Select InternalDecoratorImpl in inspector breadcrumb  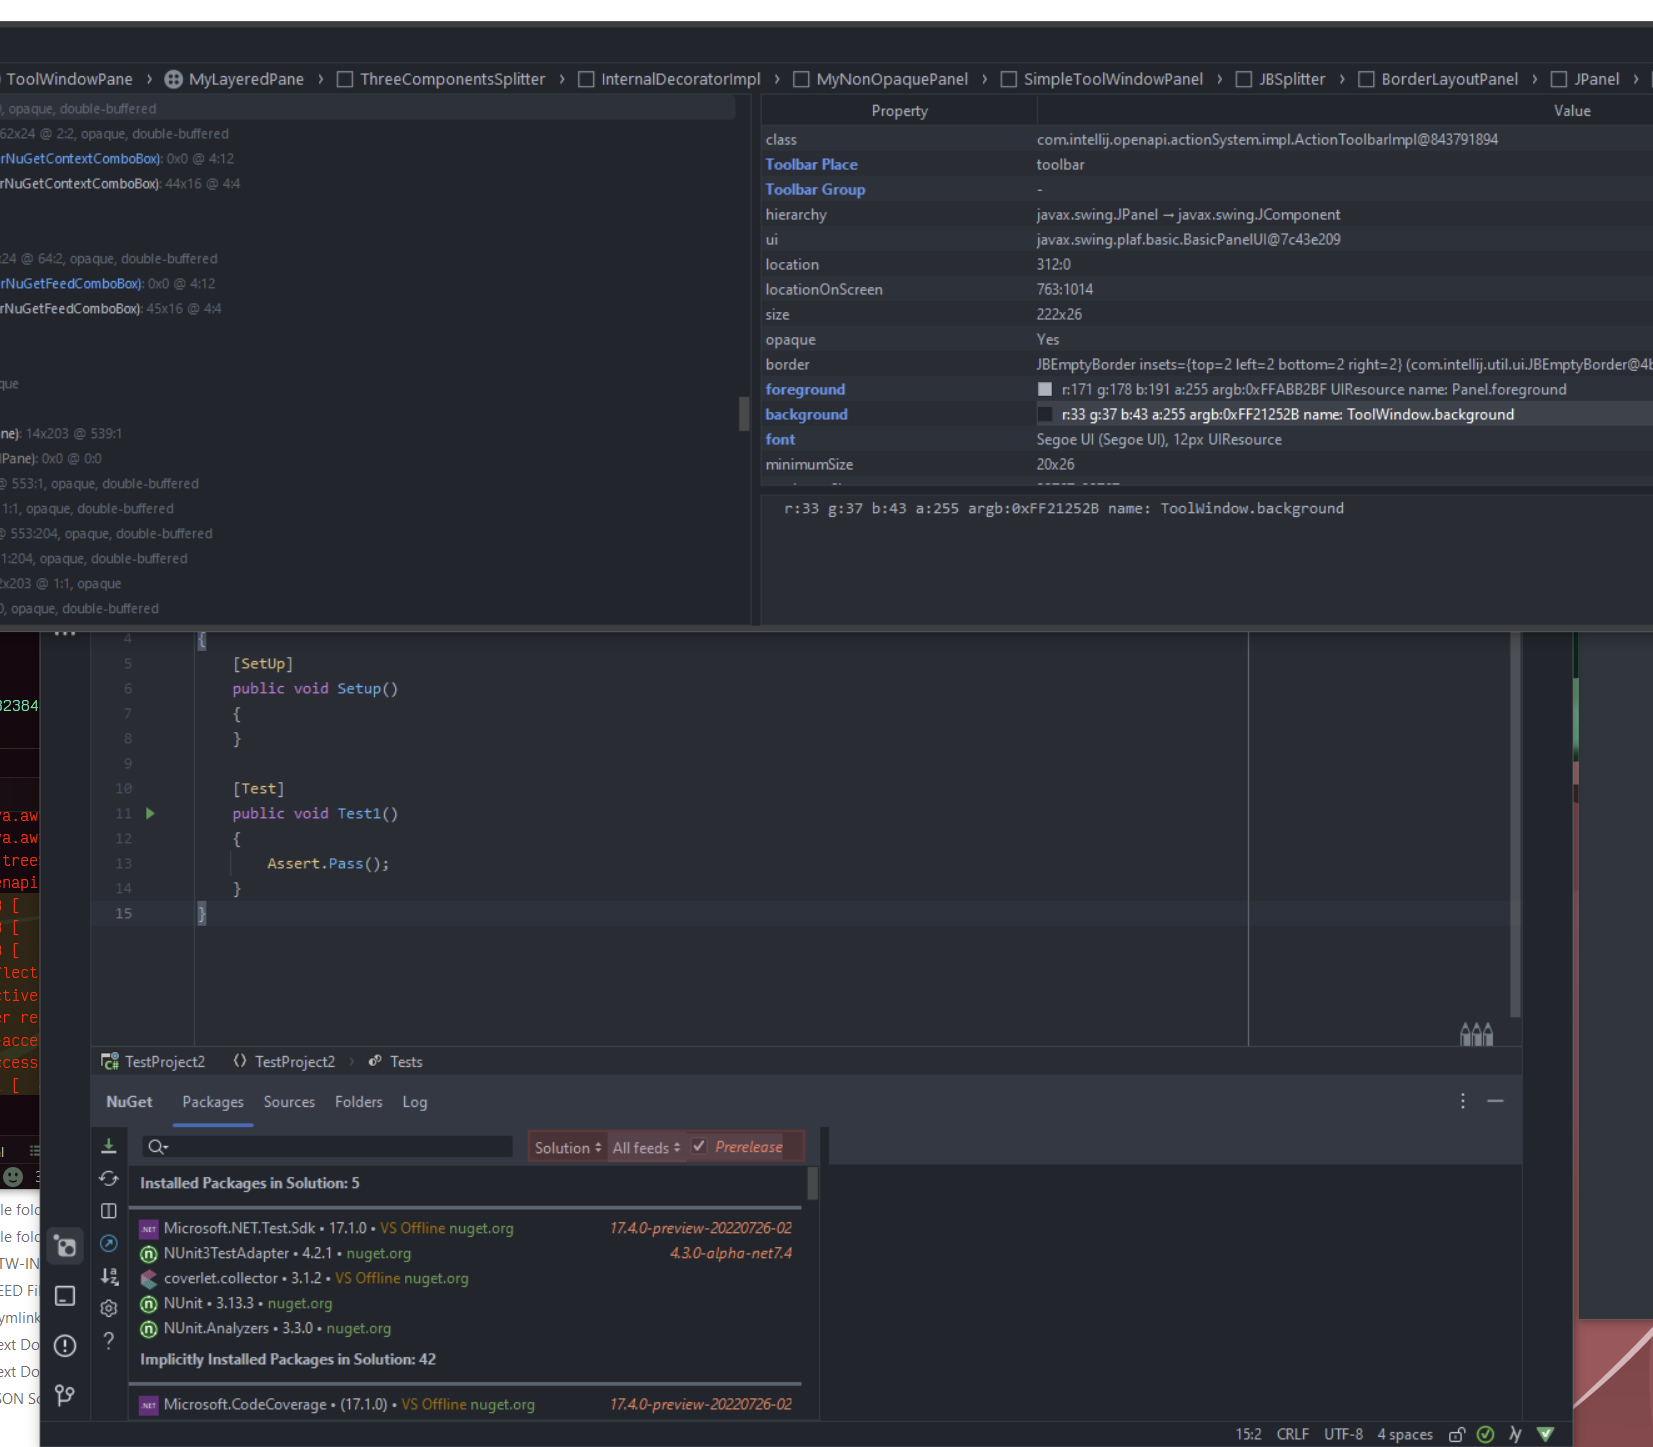coord(670,79)
